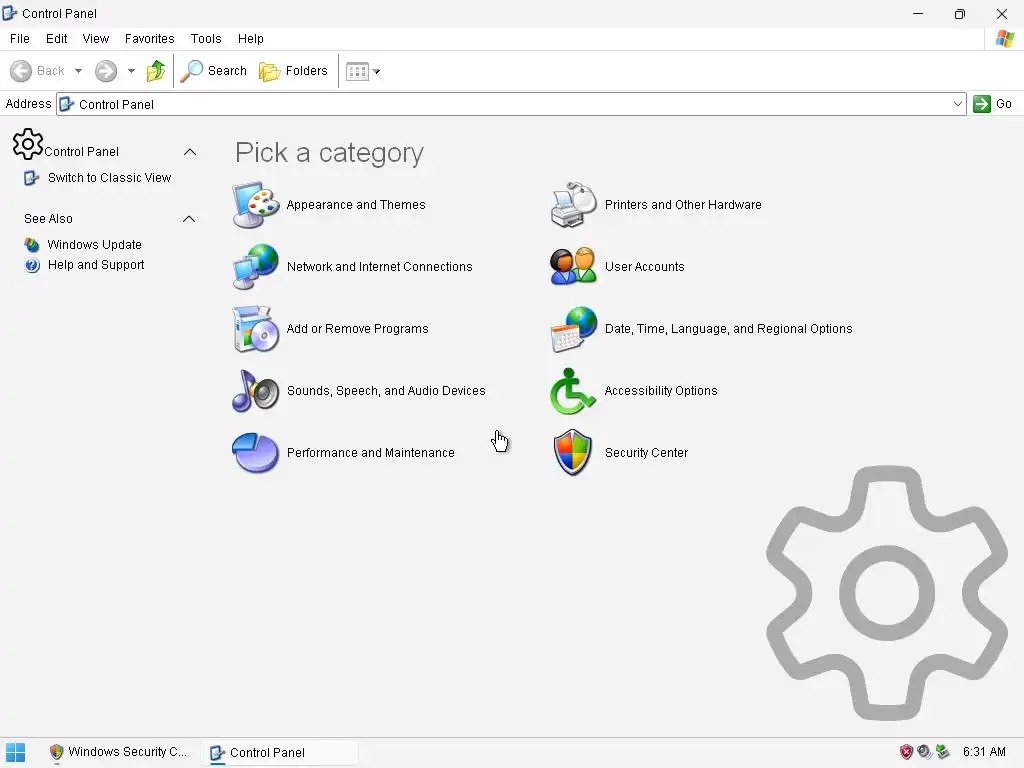Open the Printers and Other Hardware icon
The width and height of the screenshot is (1024, 768).
pos(573,205)
